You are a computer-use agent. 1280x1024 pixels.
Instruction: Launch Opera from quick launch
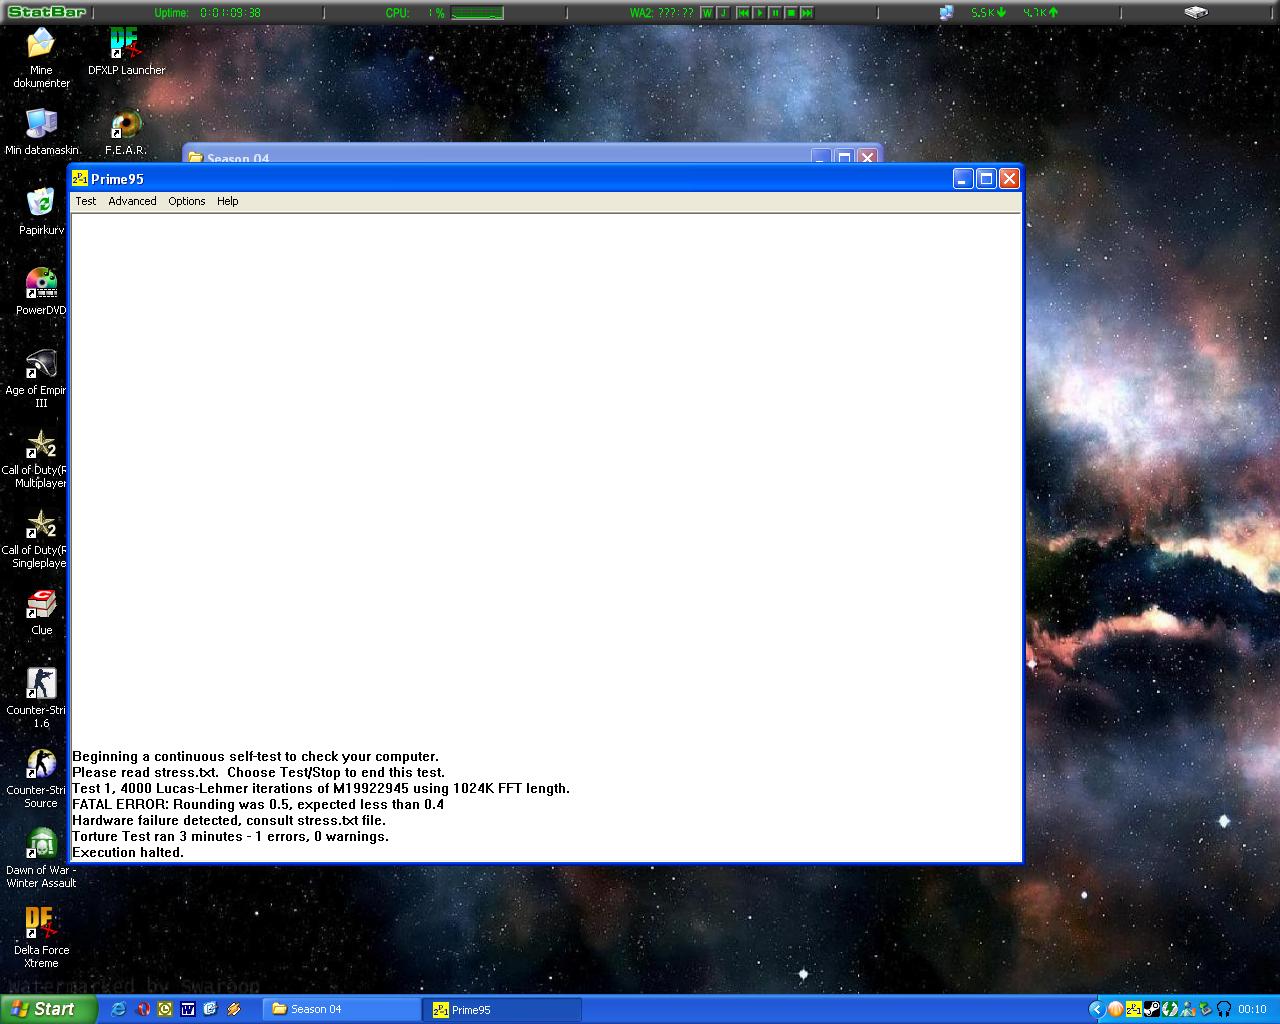[x=143, y=1009]
